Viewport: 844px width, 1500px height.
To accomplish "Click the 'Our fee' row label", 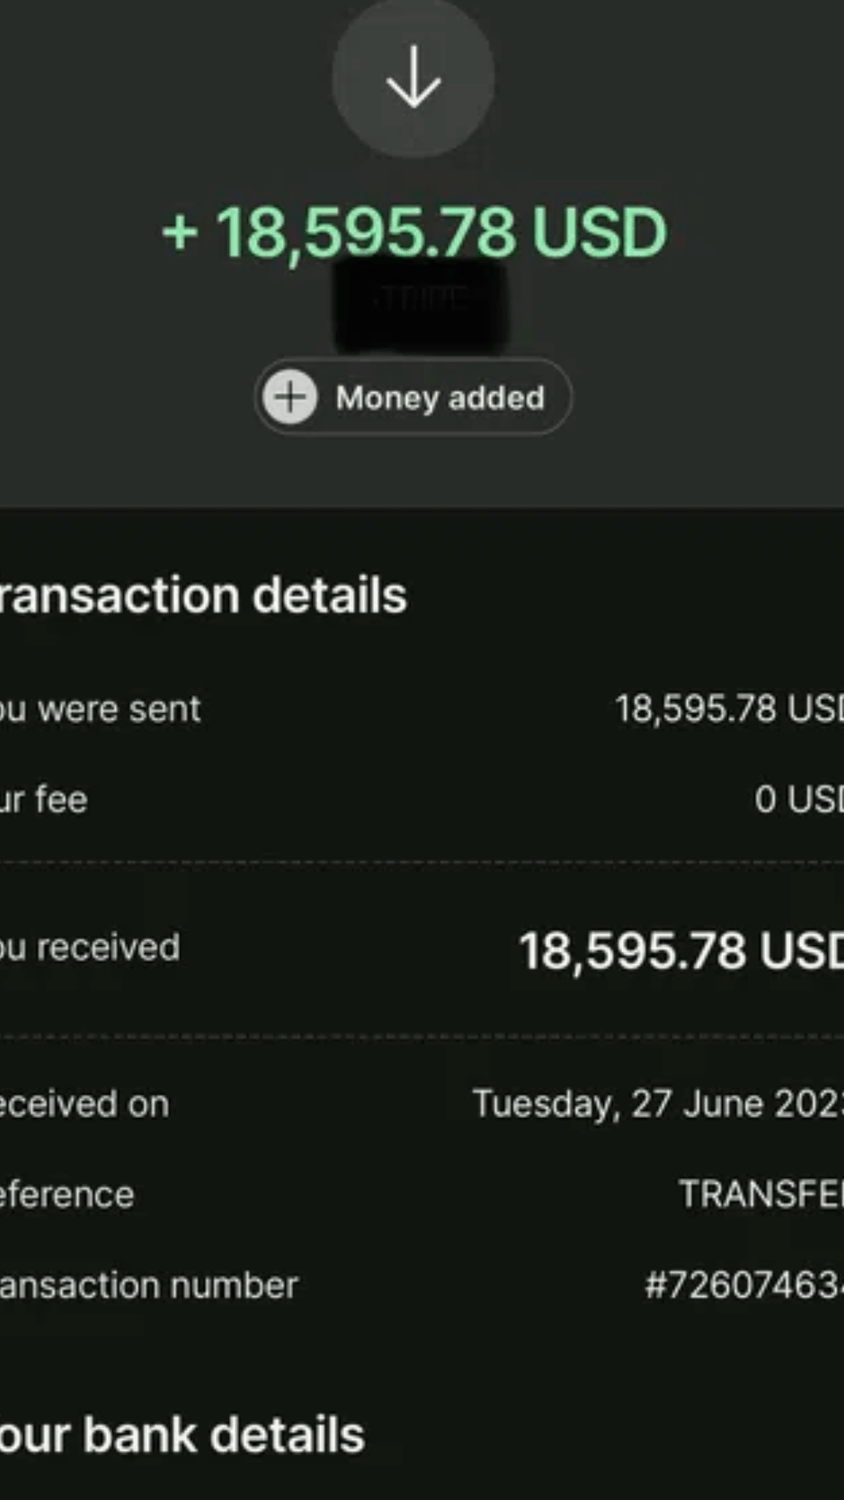I will pyautogui.click(x=44, y=799).
